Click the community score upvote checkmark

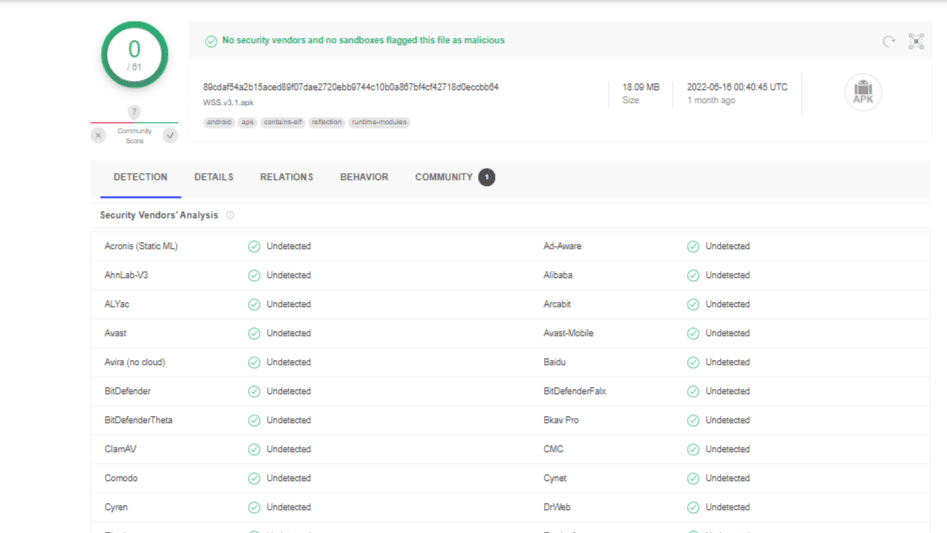click(170, 135)
